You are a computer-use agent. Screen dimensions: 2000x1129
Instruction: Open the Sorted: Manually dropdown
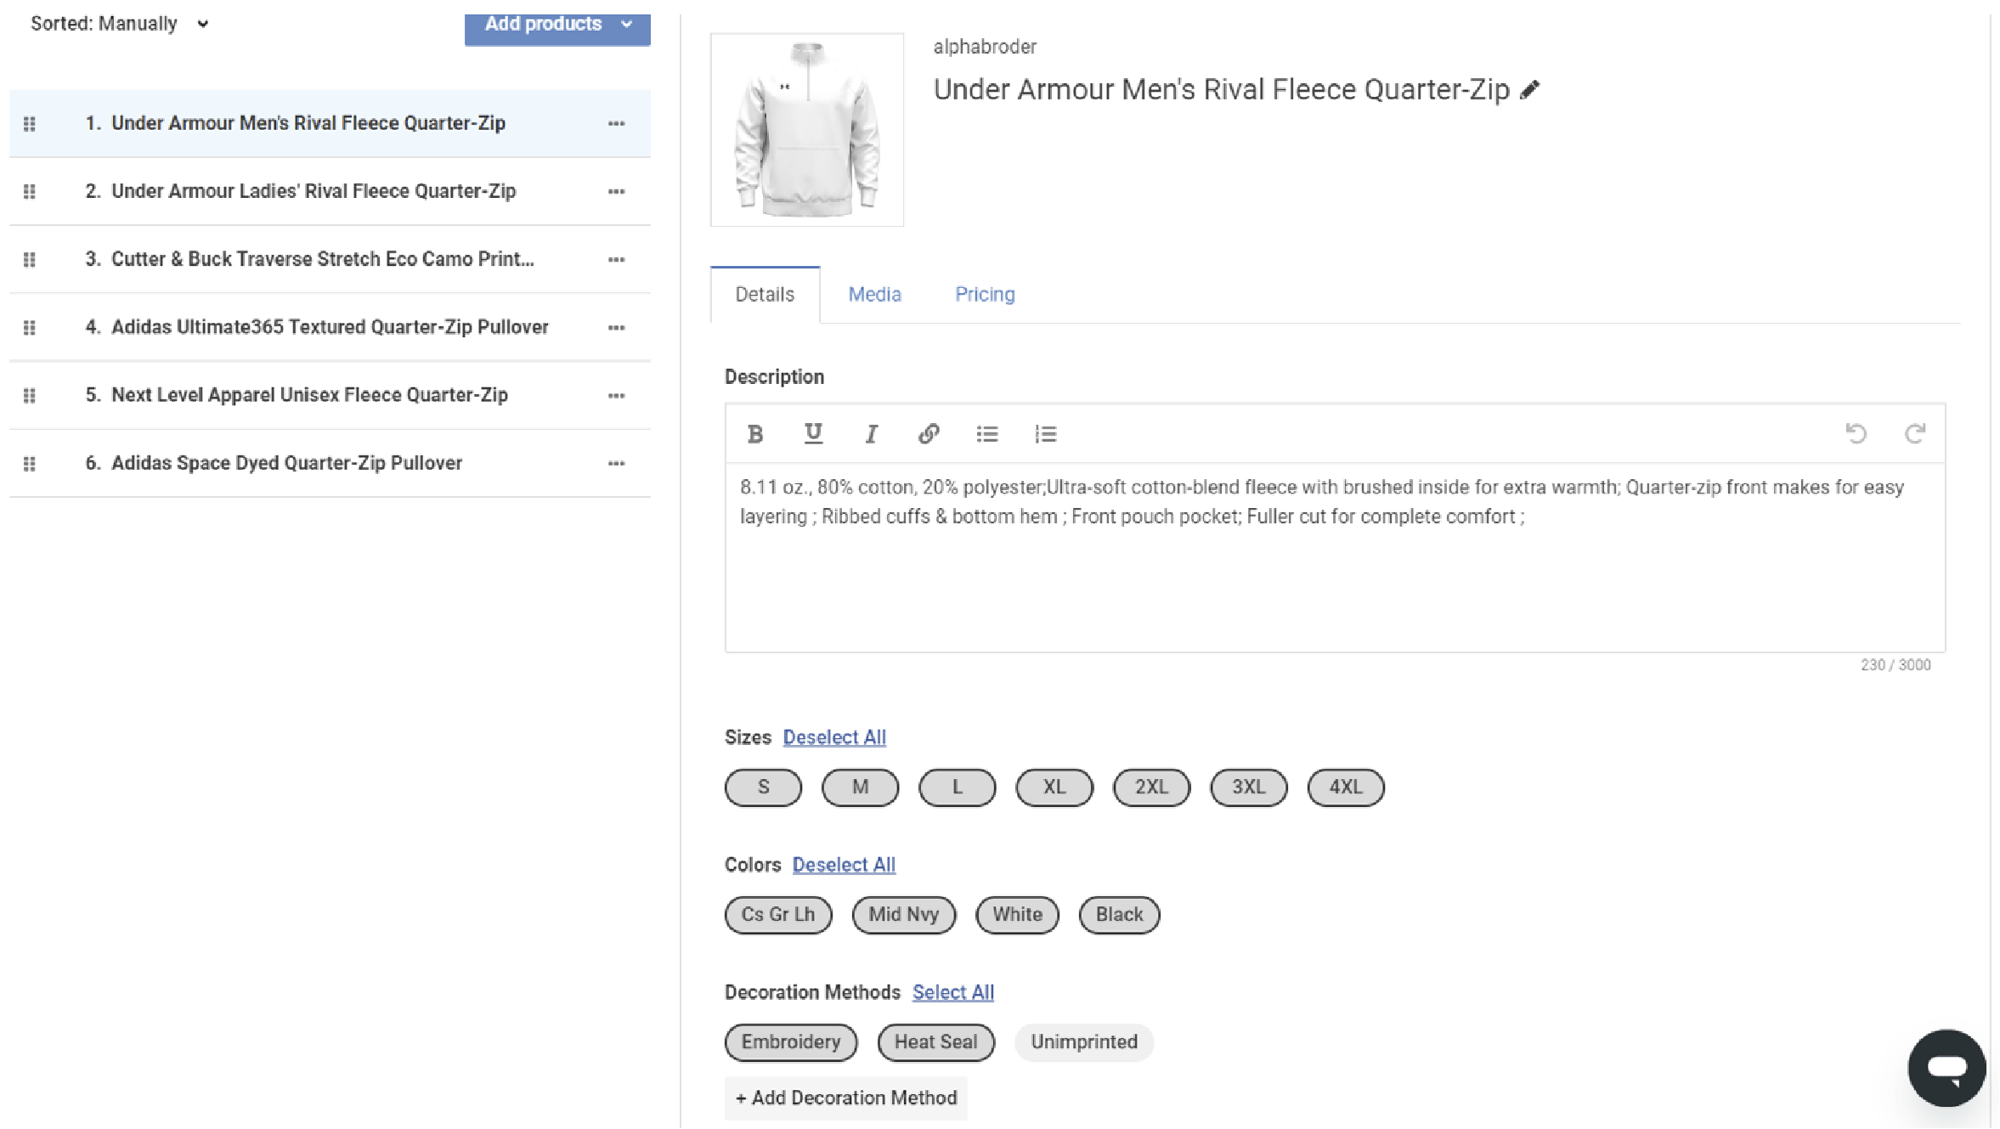tap(119, 24)
